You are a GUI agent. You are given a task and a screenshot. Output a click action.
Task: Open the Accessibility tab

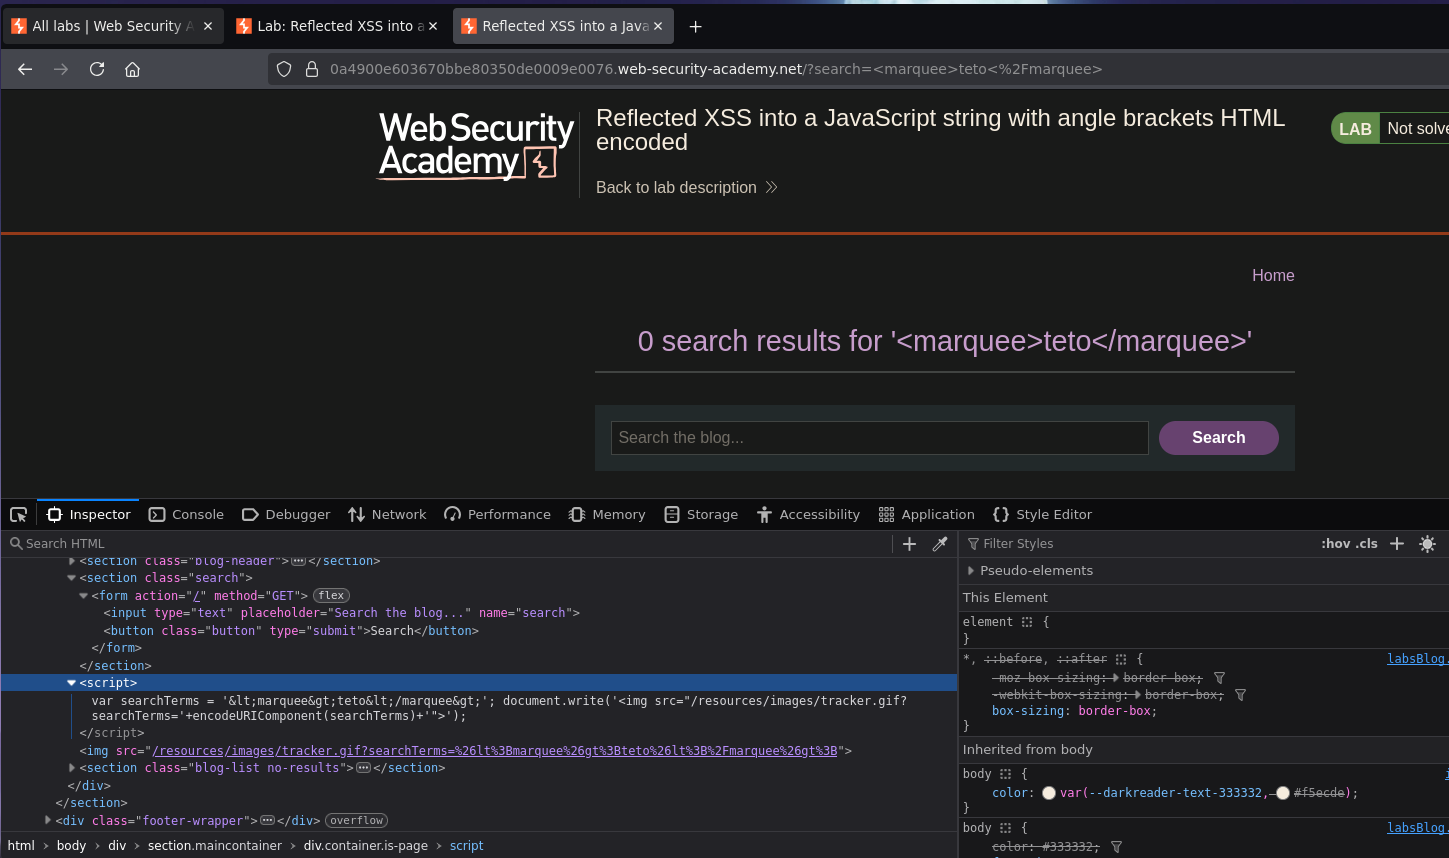pyautogui.click(x=808, y=514)
